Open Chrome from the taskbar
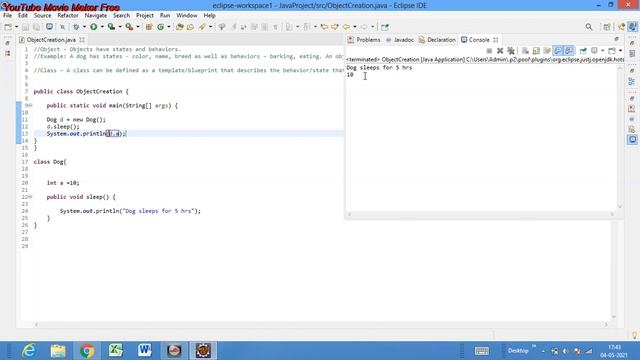The height and width of the screenshot is (360, 640). click(87, 351)
